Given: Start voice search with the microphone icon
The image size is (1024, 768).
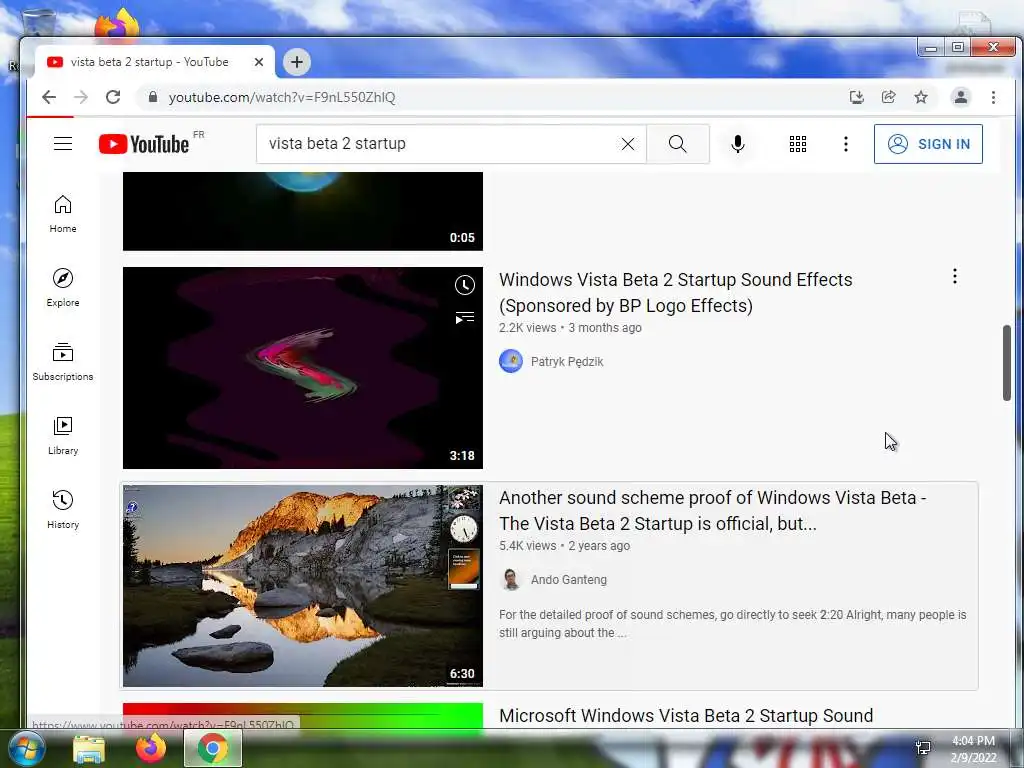Looking at the screenshot, I should click(x=738, y=144).
